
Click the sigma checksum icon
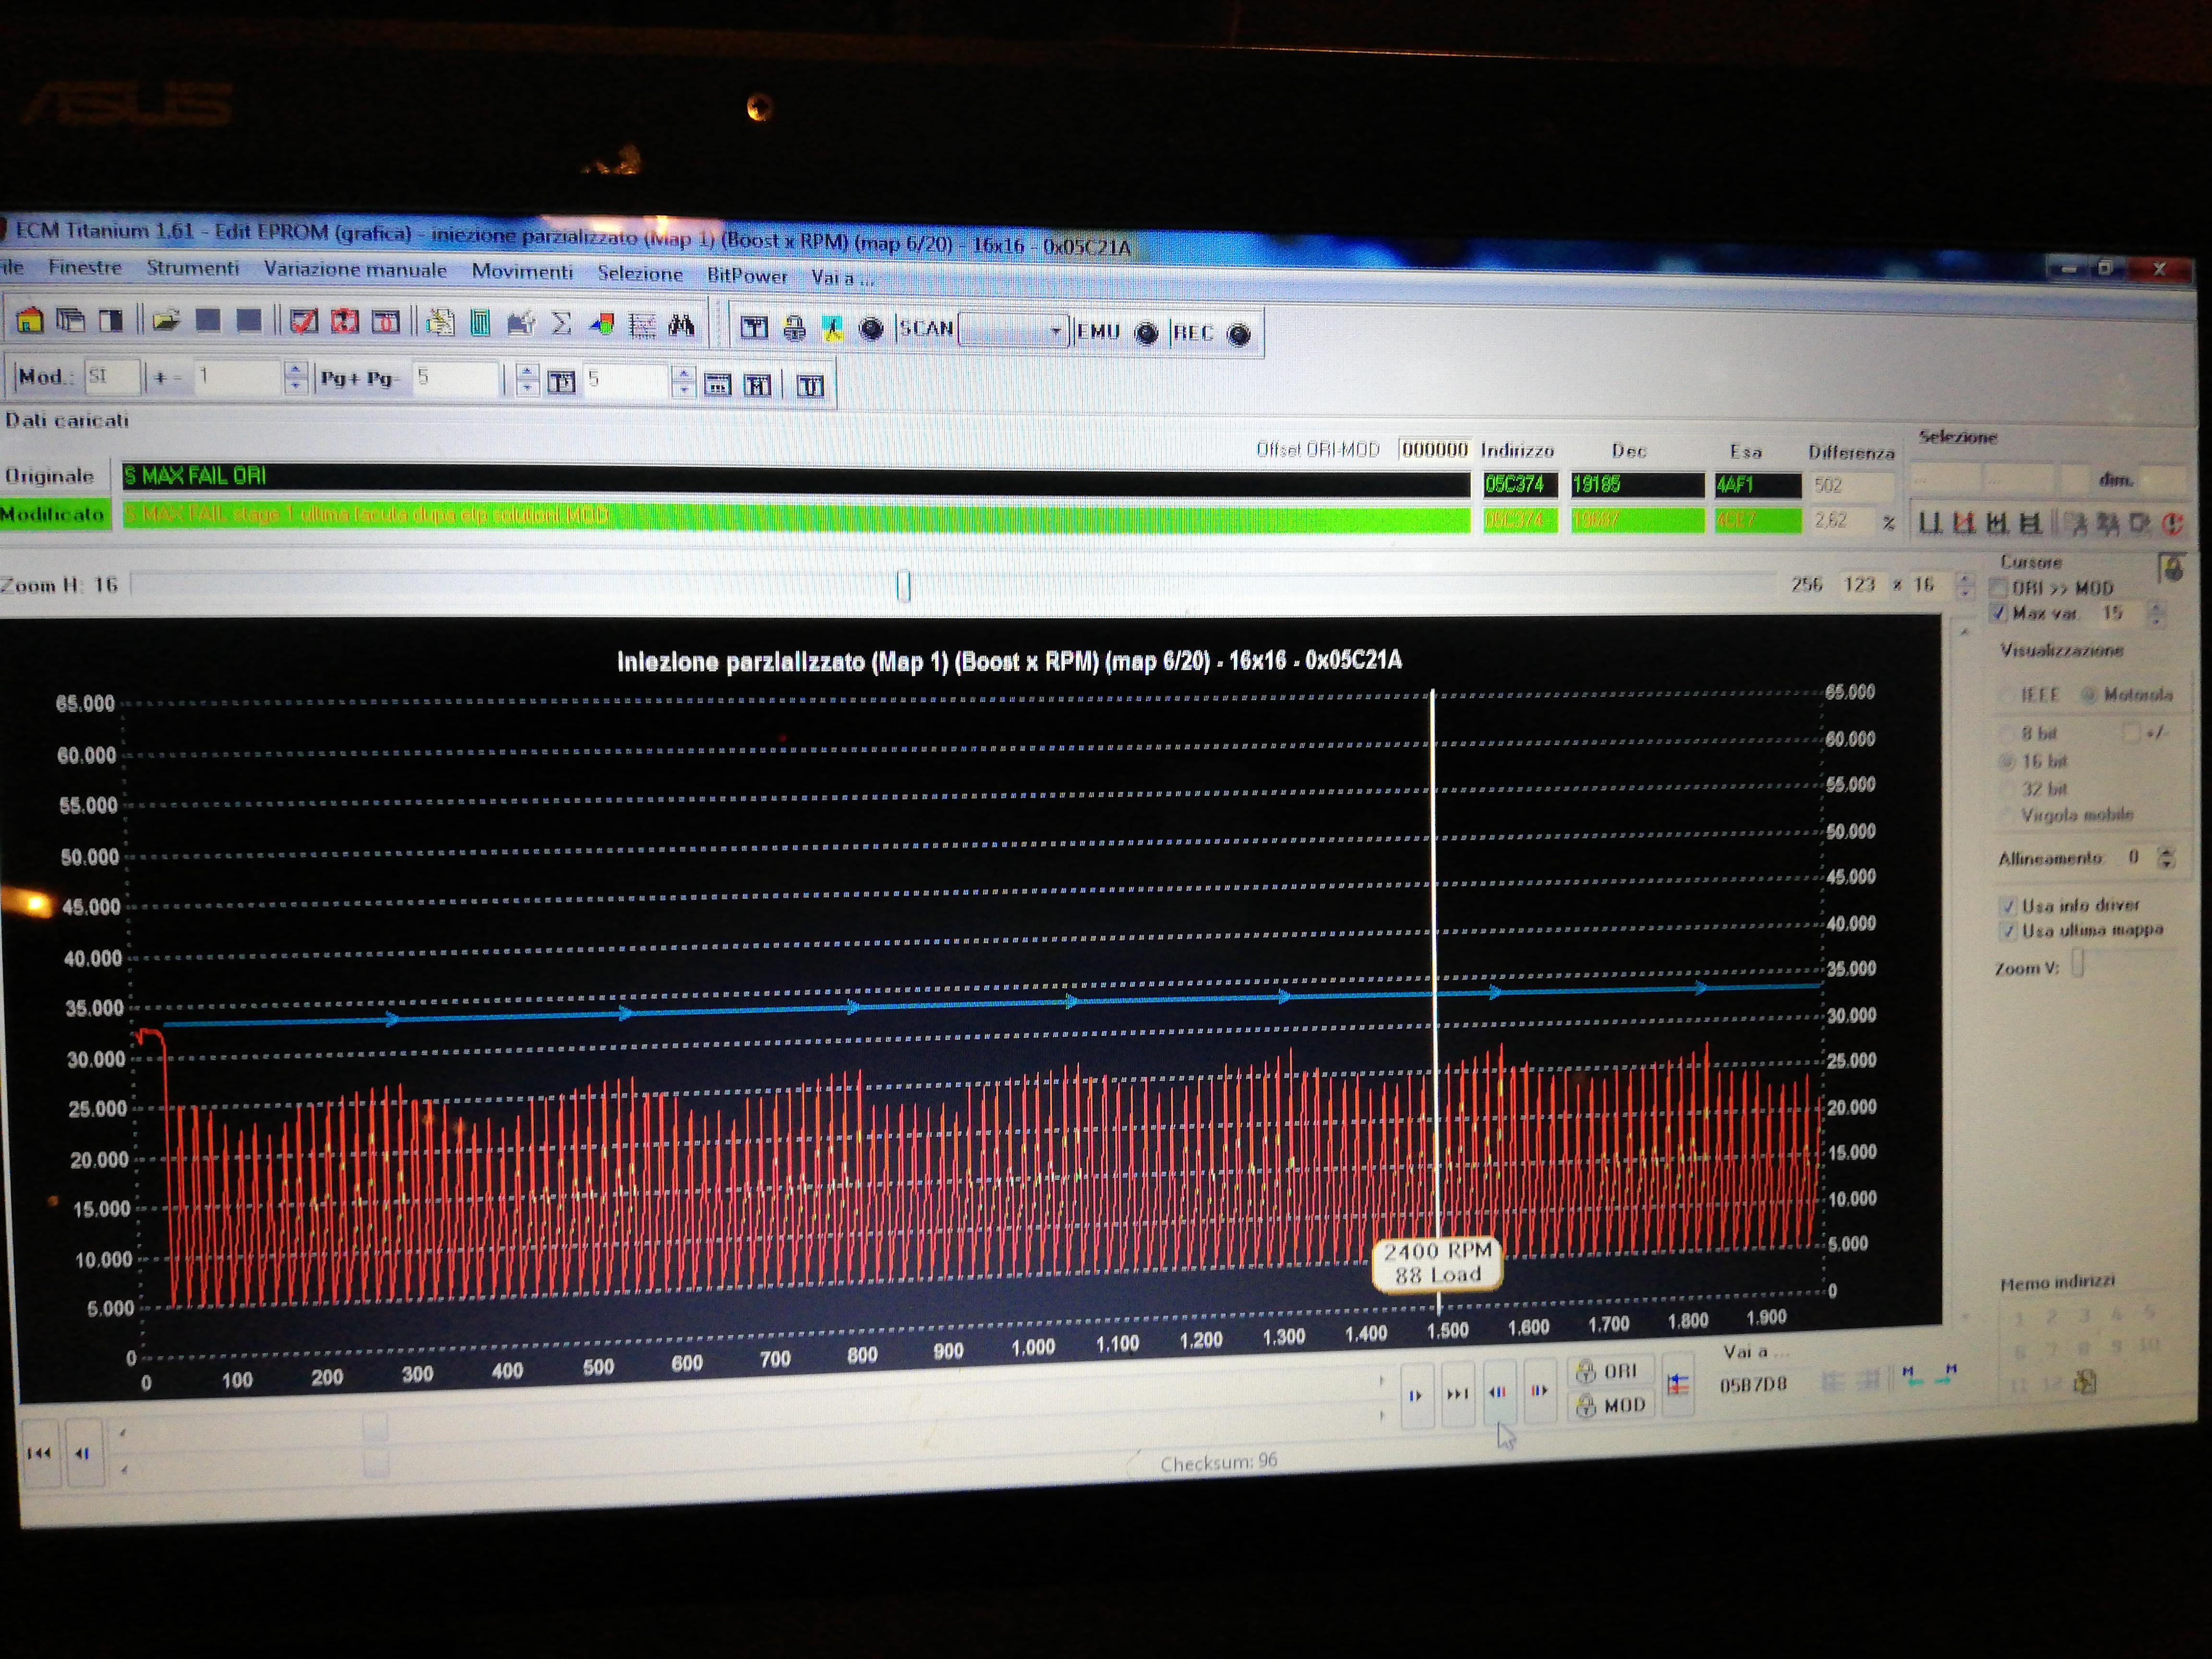pyautogui.click(x=562, y=323)
